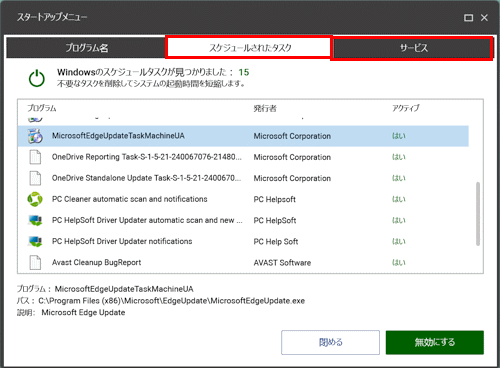Click the OneDrive Standalone Update Task file icon
The height and width of the screenshot is (368, 500).
(35, 178)
